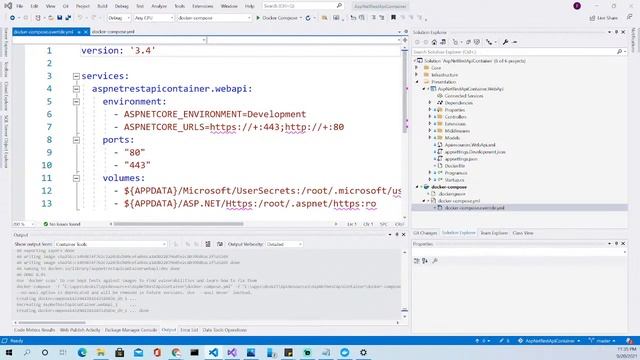640x360 pixels.
Task: Click the Solution Explorer search magnifier icon
Action: tap(619, 52)
